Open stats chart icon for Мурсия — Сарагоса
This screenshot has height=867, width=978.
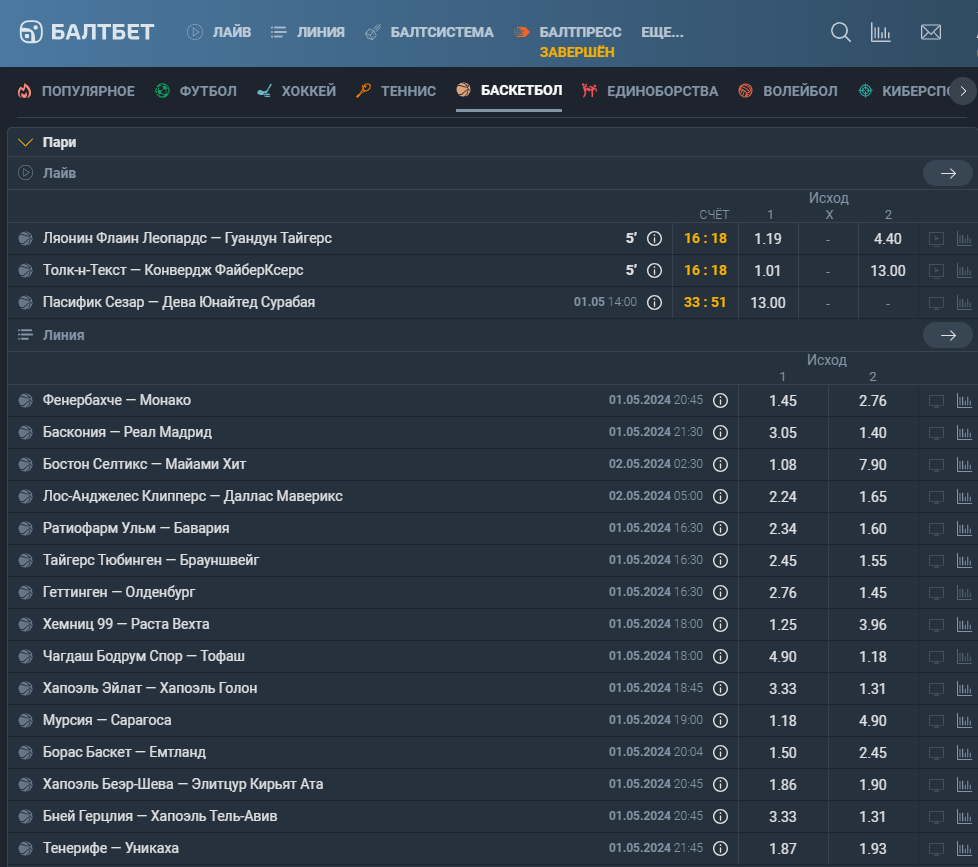tap(964, 720)
